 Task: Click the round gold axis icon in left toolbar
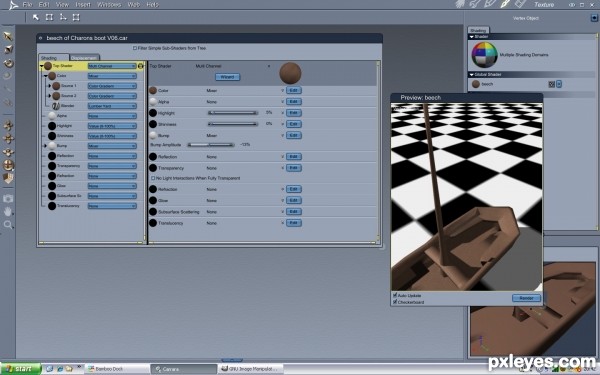coord(8,165)
